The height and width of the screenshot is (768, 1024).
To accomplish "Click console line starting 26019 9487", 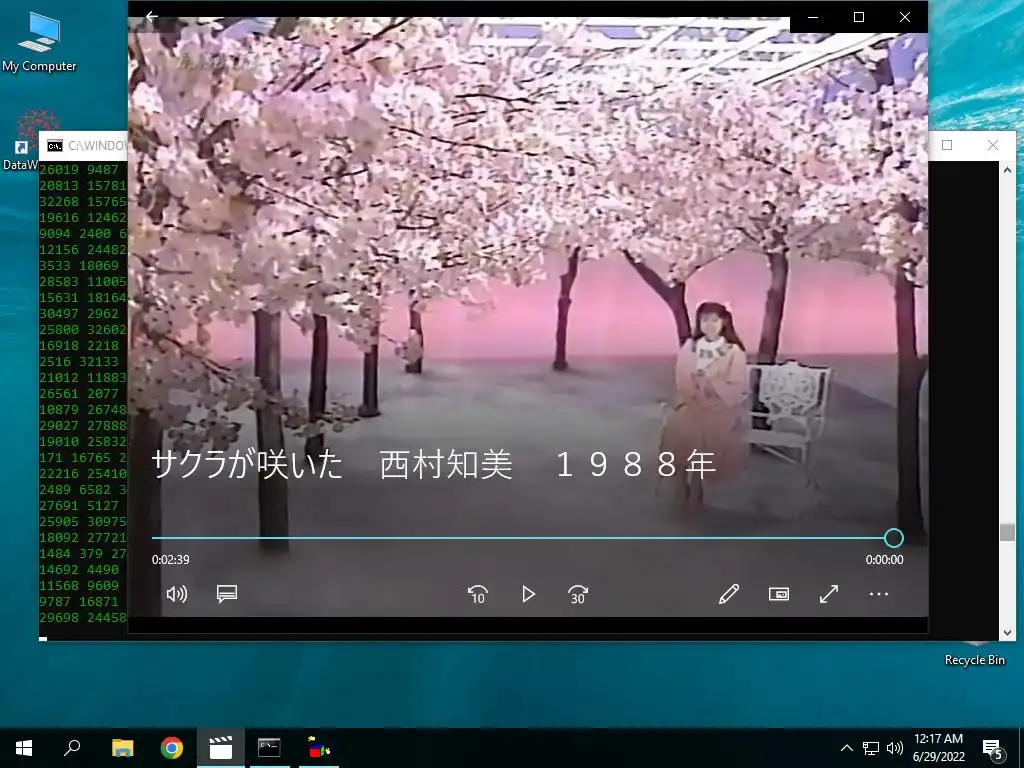I will (x=79, y=170).
